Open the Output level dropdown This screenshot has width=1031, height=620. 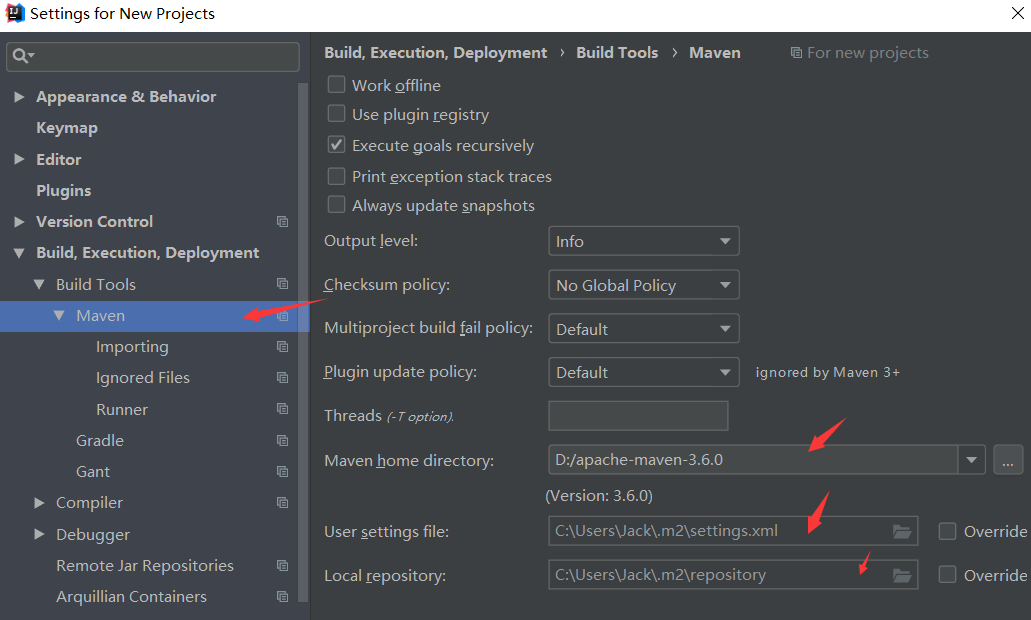[x=644, y=241]
